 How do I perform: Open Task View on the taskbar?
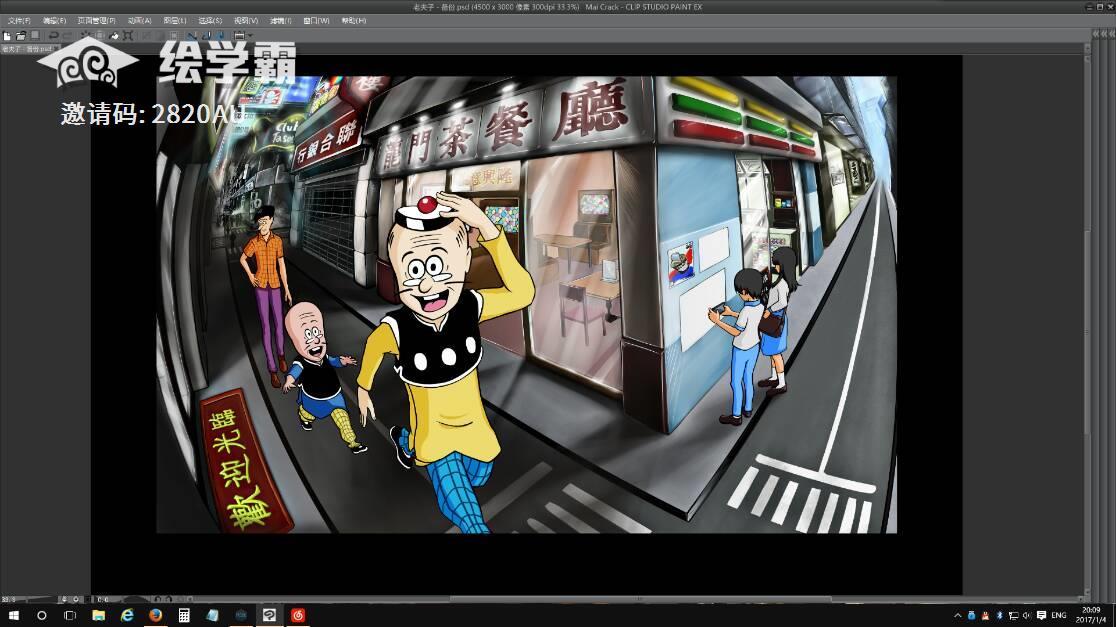pyautogui.click(x=70, y=615)
